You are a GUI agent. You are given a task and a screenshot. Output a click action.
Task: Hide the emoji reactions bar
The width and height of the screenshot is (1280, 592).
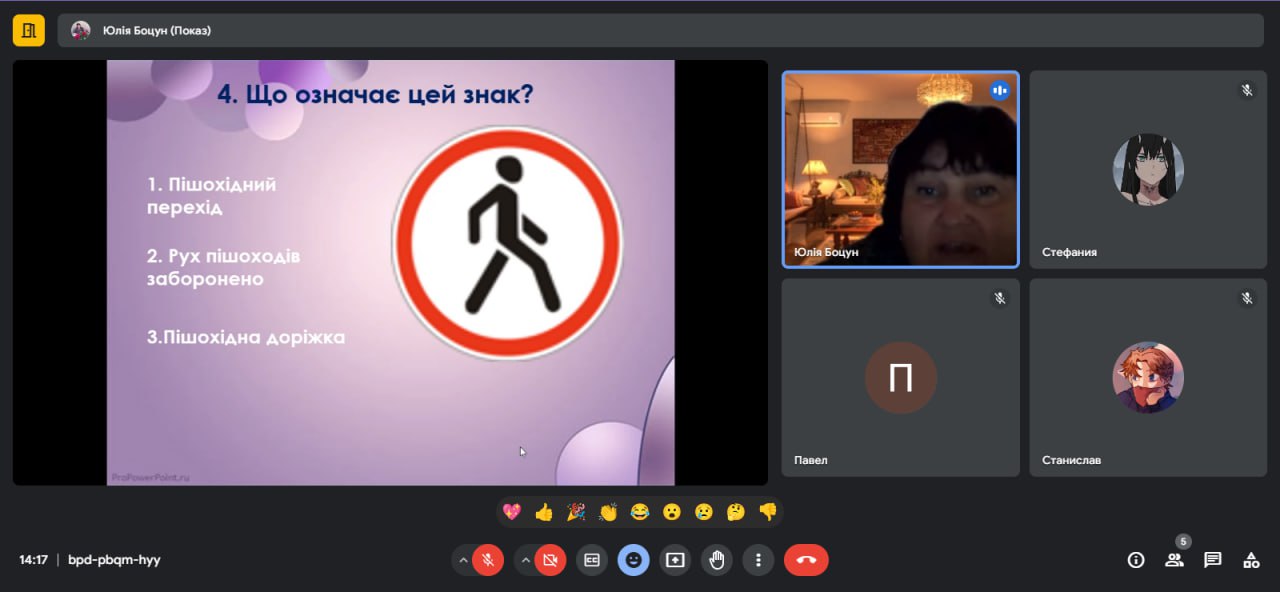click(x=633, y=560)
